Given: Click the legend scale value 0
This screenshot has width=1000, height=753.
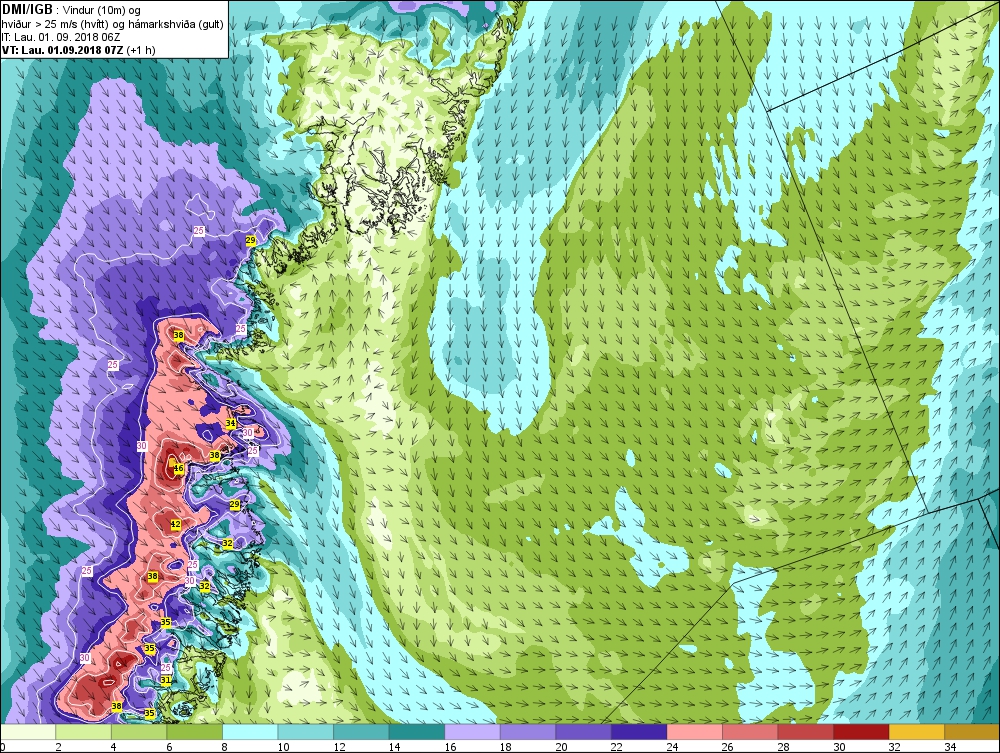Looking at the screenshot, I should tap(3, 747).
